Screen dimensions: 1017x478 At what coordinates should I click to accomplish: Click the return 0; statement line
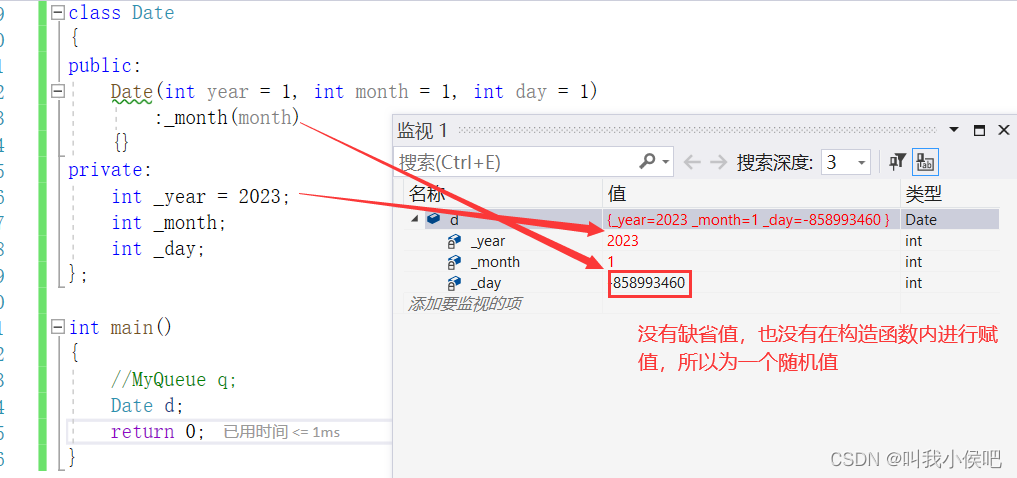pyautogui.click(x=158, y=431)
